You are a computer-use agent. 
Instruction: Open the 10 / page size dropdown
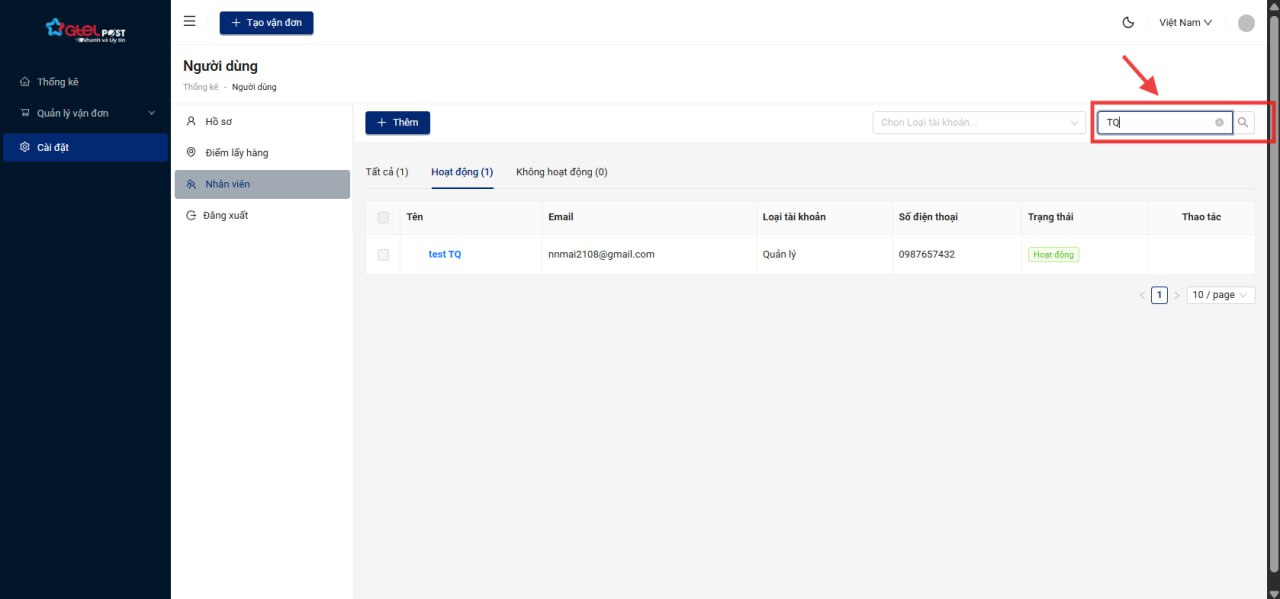click(1220, 295)
